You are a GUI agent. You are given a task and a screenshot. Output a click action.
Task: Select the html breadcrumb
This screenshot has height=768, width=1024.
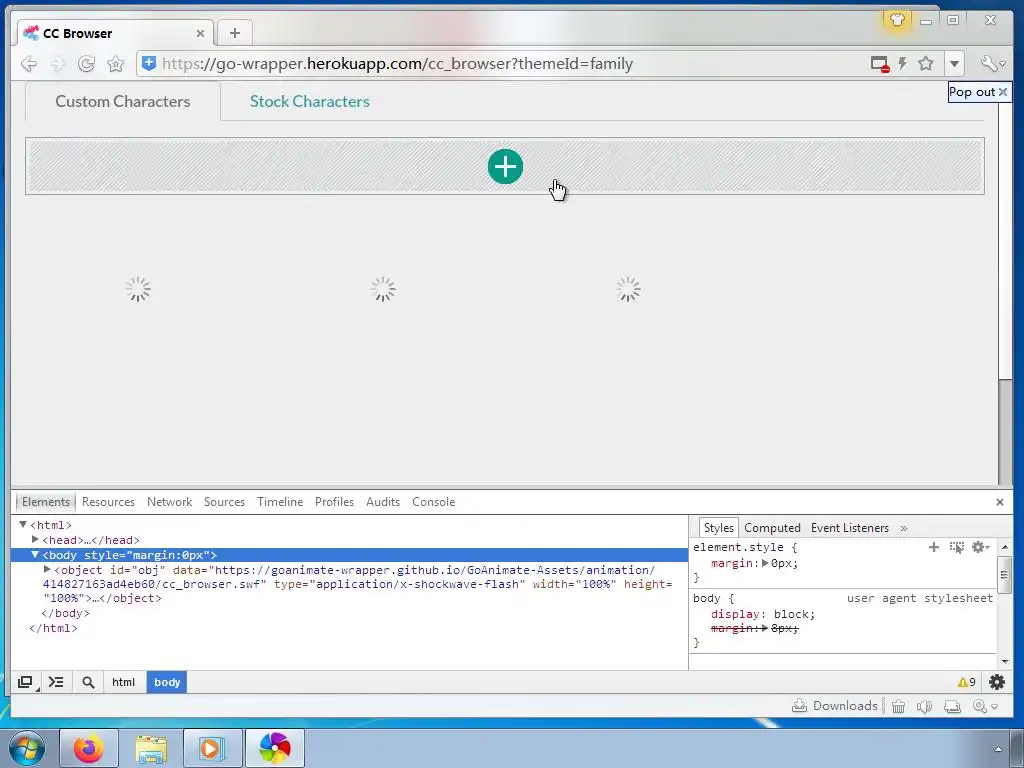pos(123,682)
